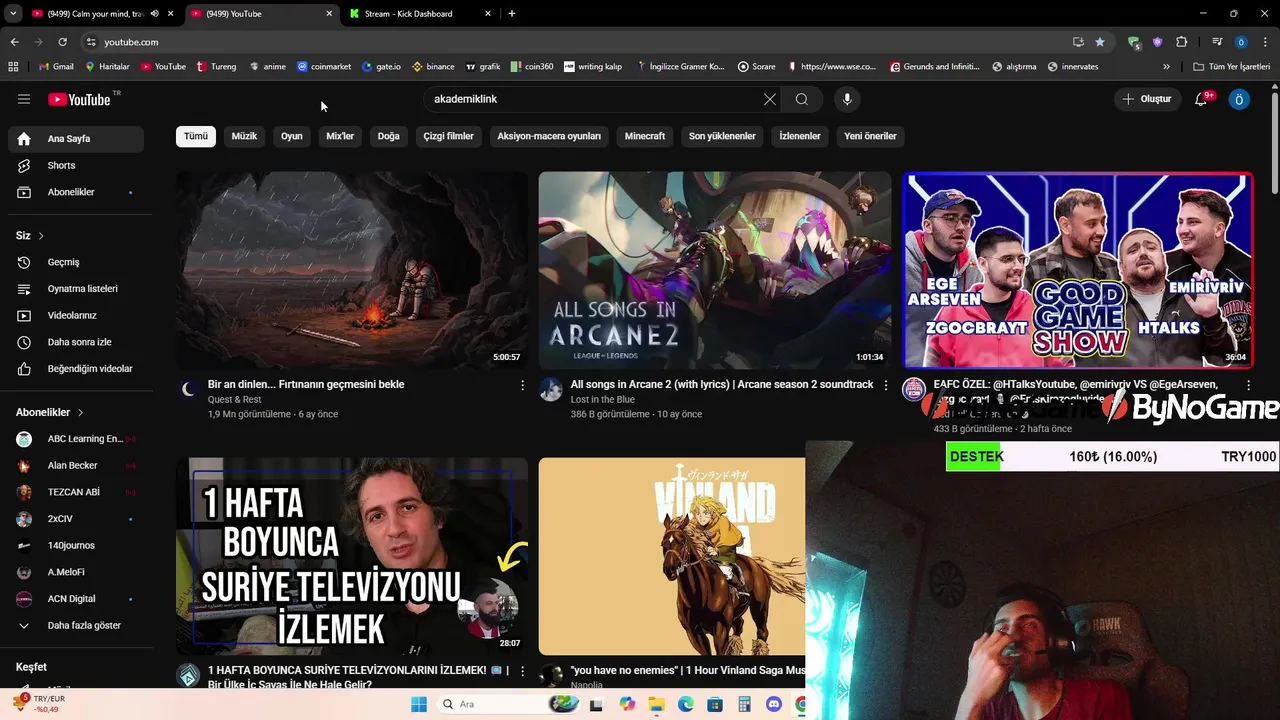
Task: Open the YouTube account avatar menu
Action: [1239, 99]
